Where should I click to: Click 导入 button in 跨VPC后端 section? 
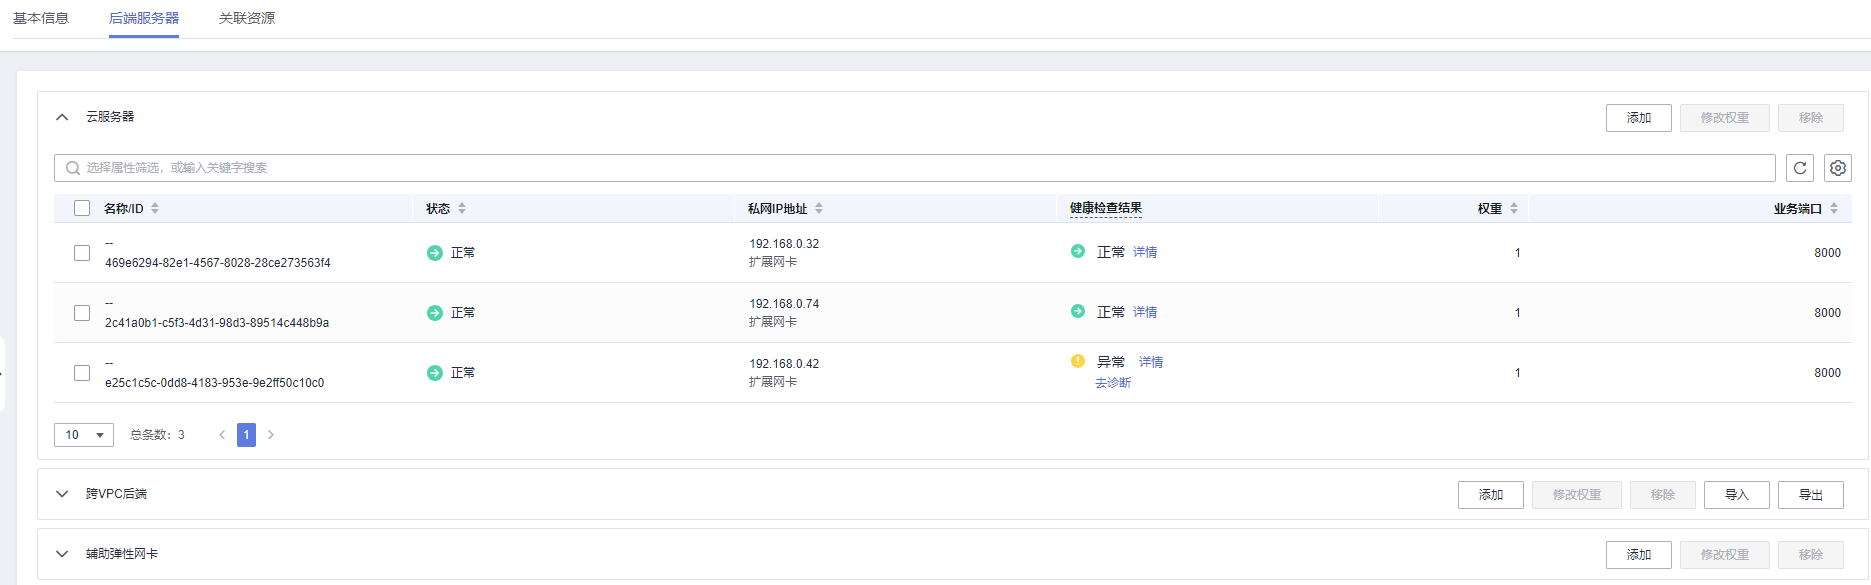(x=1736, y=495)
